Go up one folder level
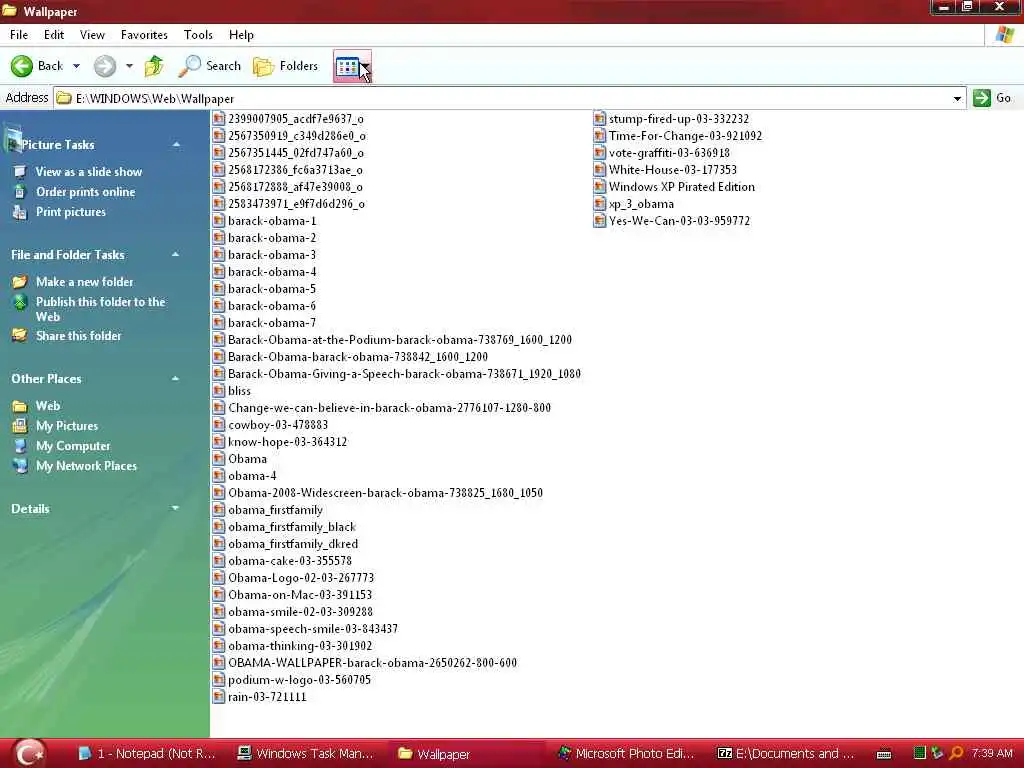1024x768 pixels. [154, 66]
